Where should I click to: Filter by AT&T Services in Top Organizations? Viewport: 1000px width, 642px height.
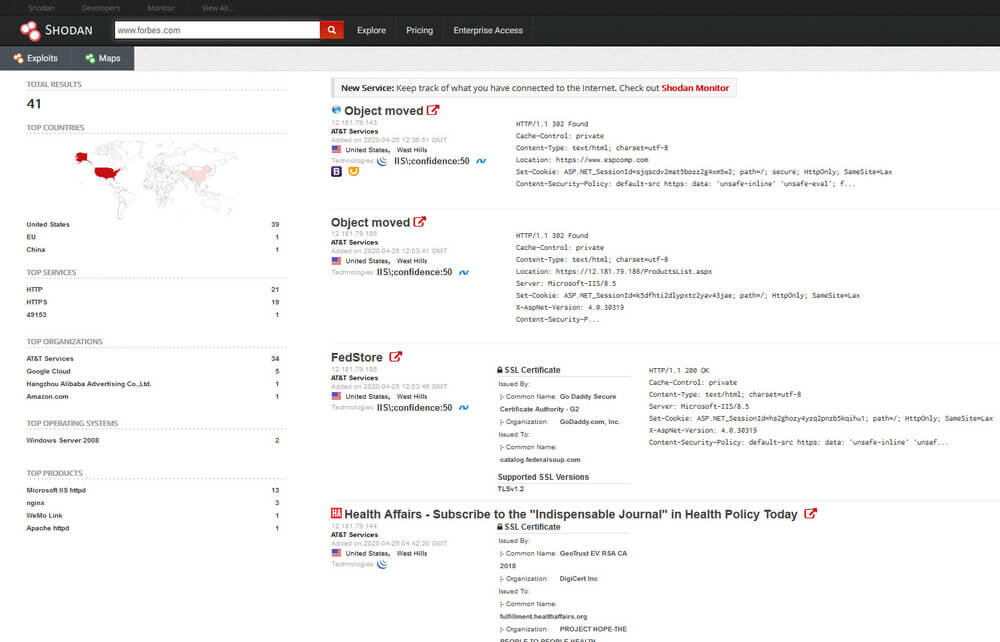(x=50, y=359)
